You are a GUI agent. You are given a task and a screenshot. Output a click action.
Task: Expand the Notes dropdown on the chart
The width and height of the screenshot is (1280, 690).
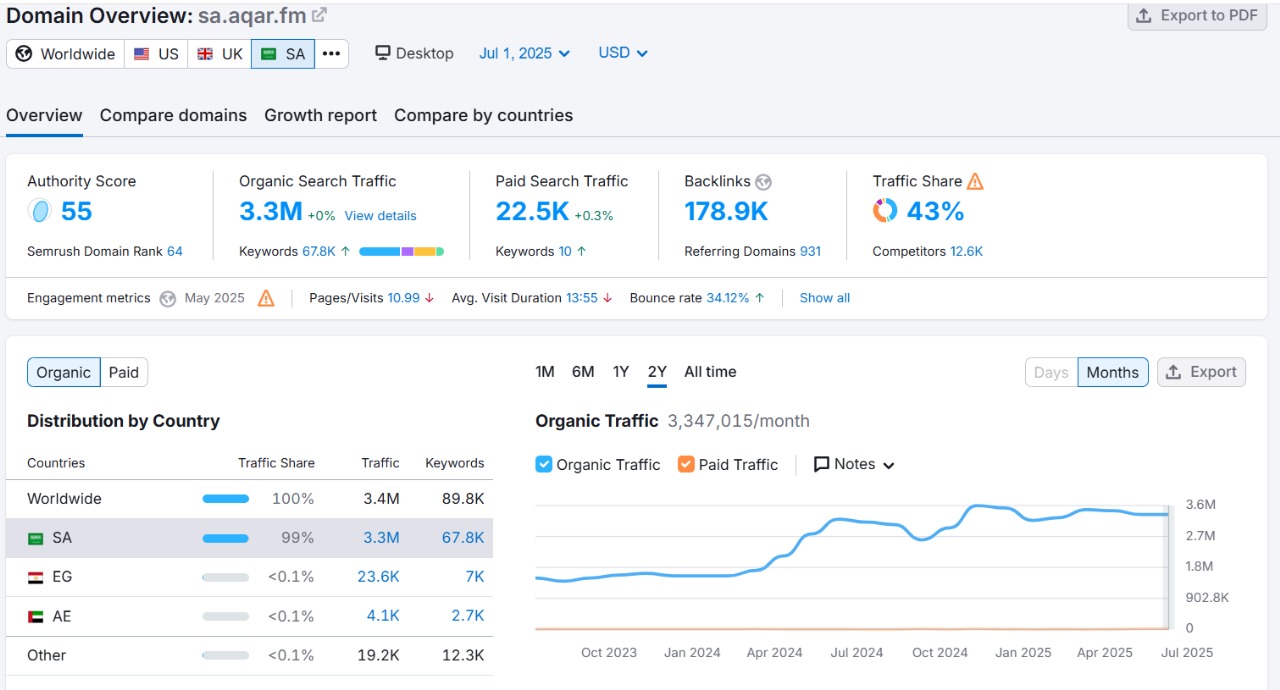coord(853,464)
